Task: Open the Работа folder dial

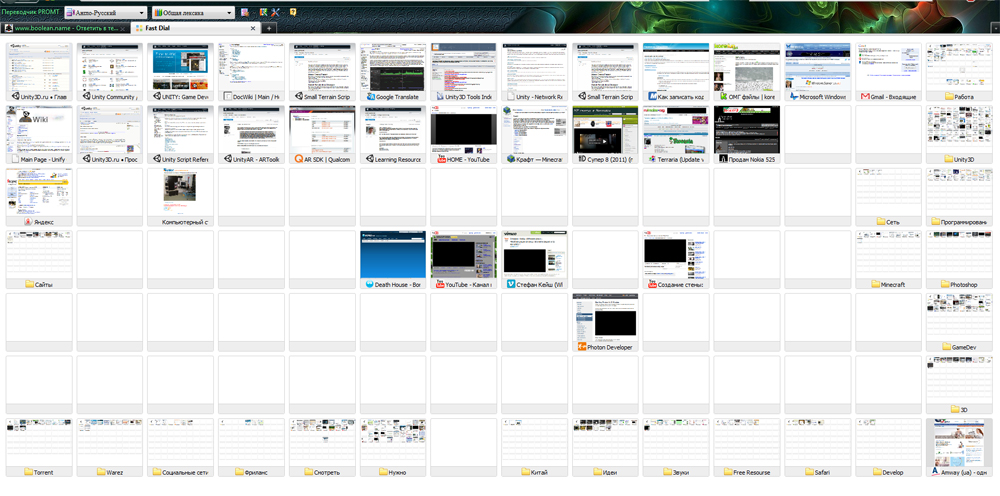Action: pos(959,68)
